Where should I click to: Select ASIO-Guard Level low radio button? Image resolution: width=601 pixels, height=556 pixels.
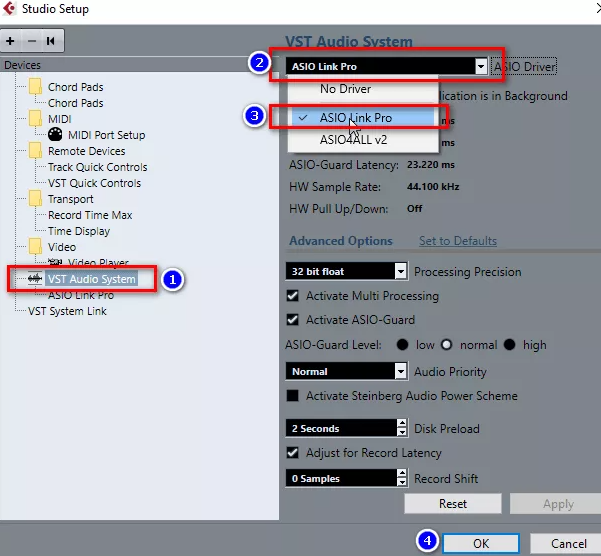402,344
